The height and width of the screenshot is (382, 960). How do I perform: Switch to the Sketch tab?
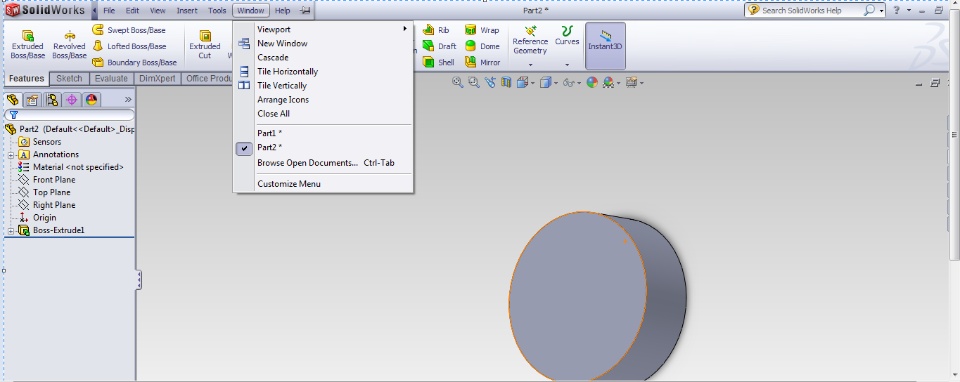point(69,78)
